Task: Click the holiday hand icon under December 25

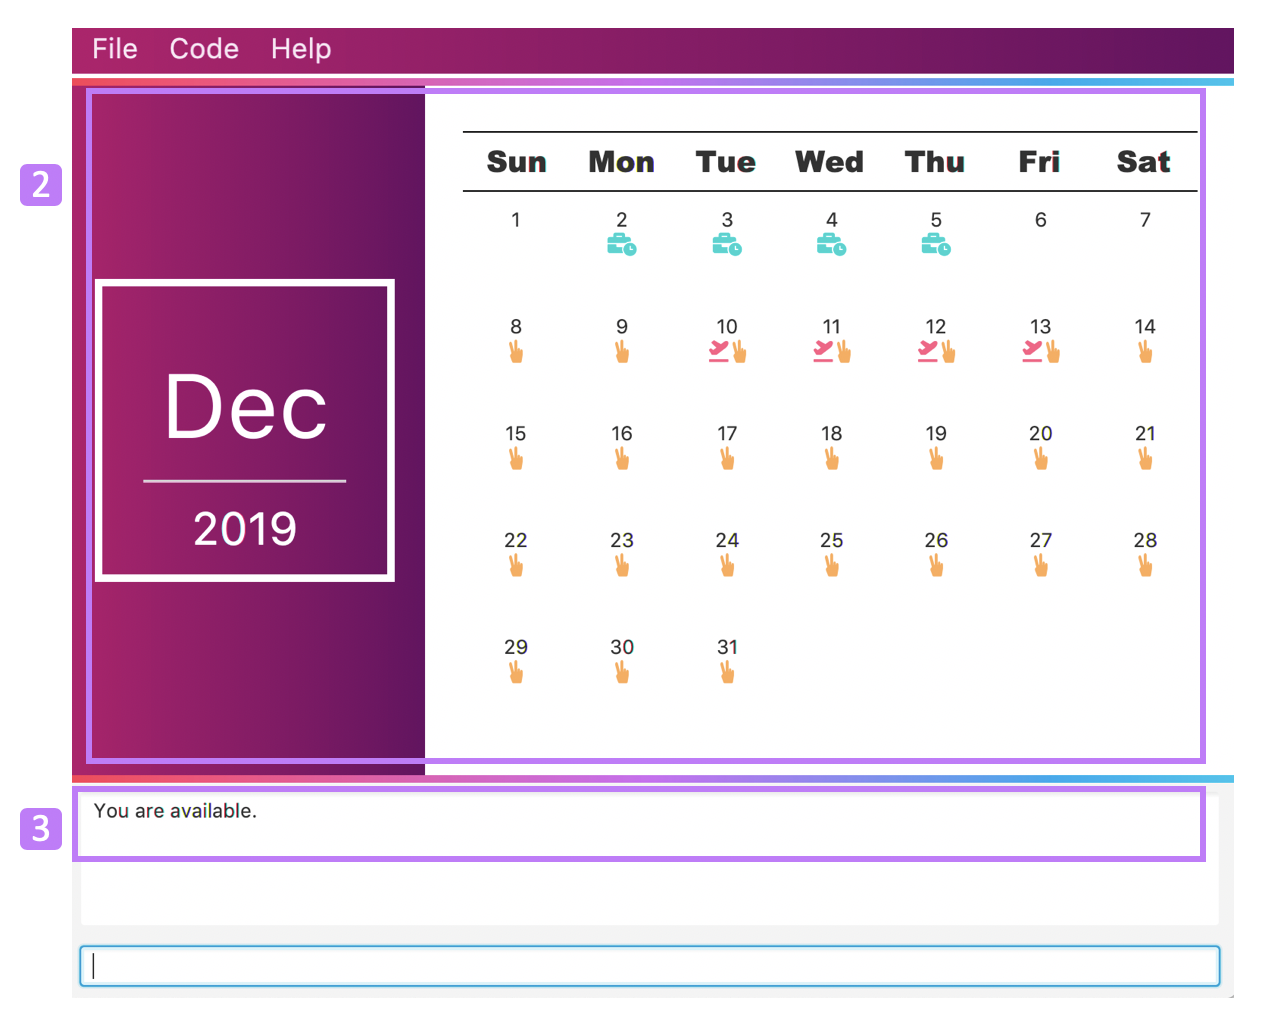Action: click(832, 565)
